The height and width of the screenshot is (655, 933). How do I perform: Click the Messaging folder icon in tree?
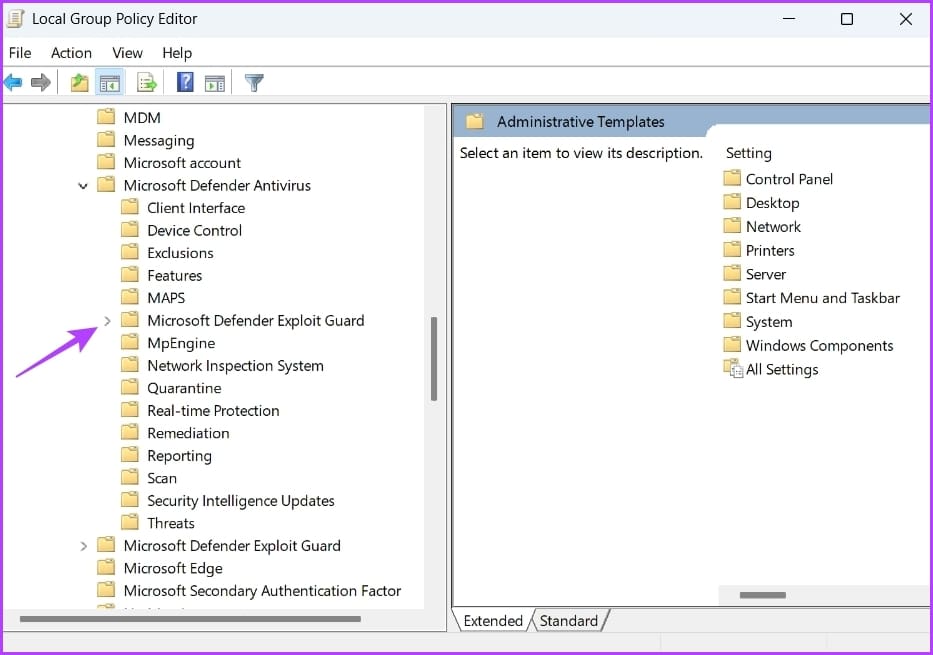pos(106,139)
